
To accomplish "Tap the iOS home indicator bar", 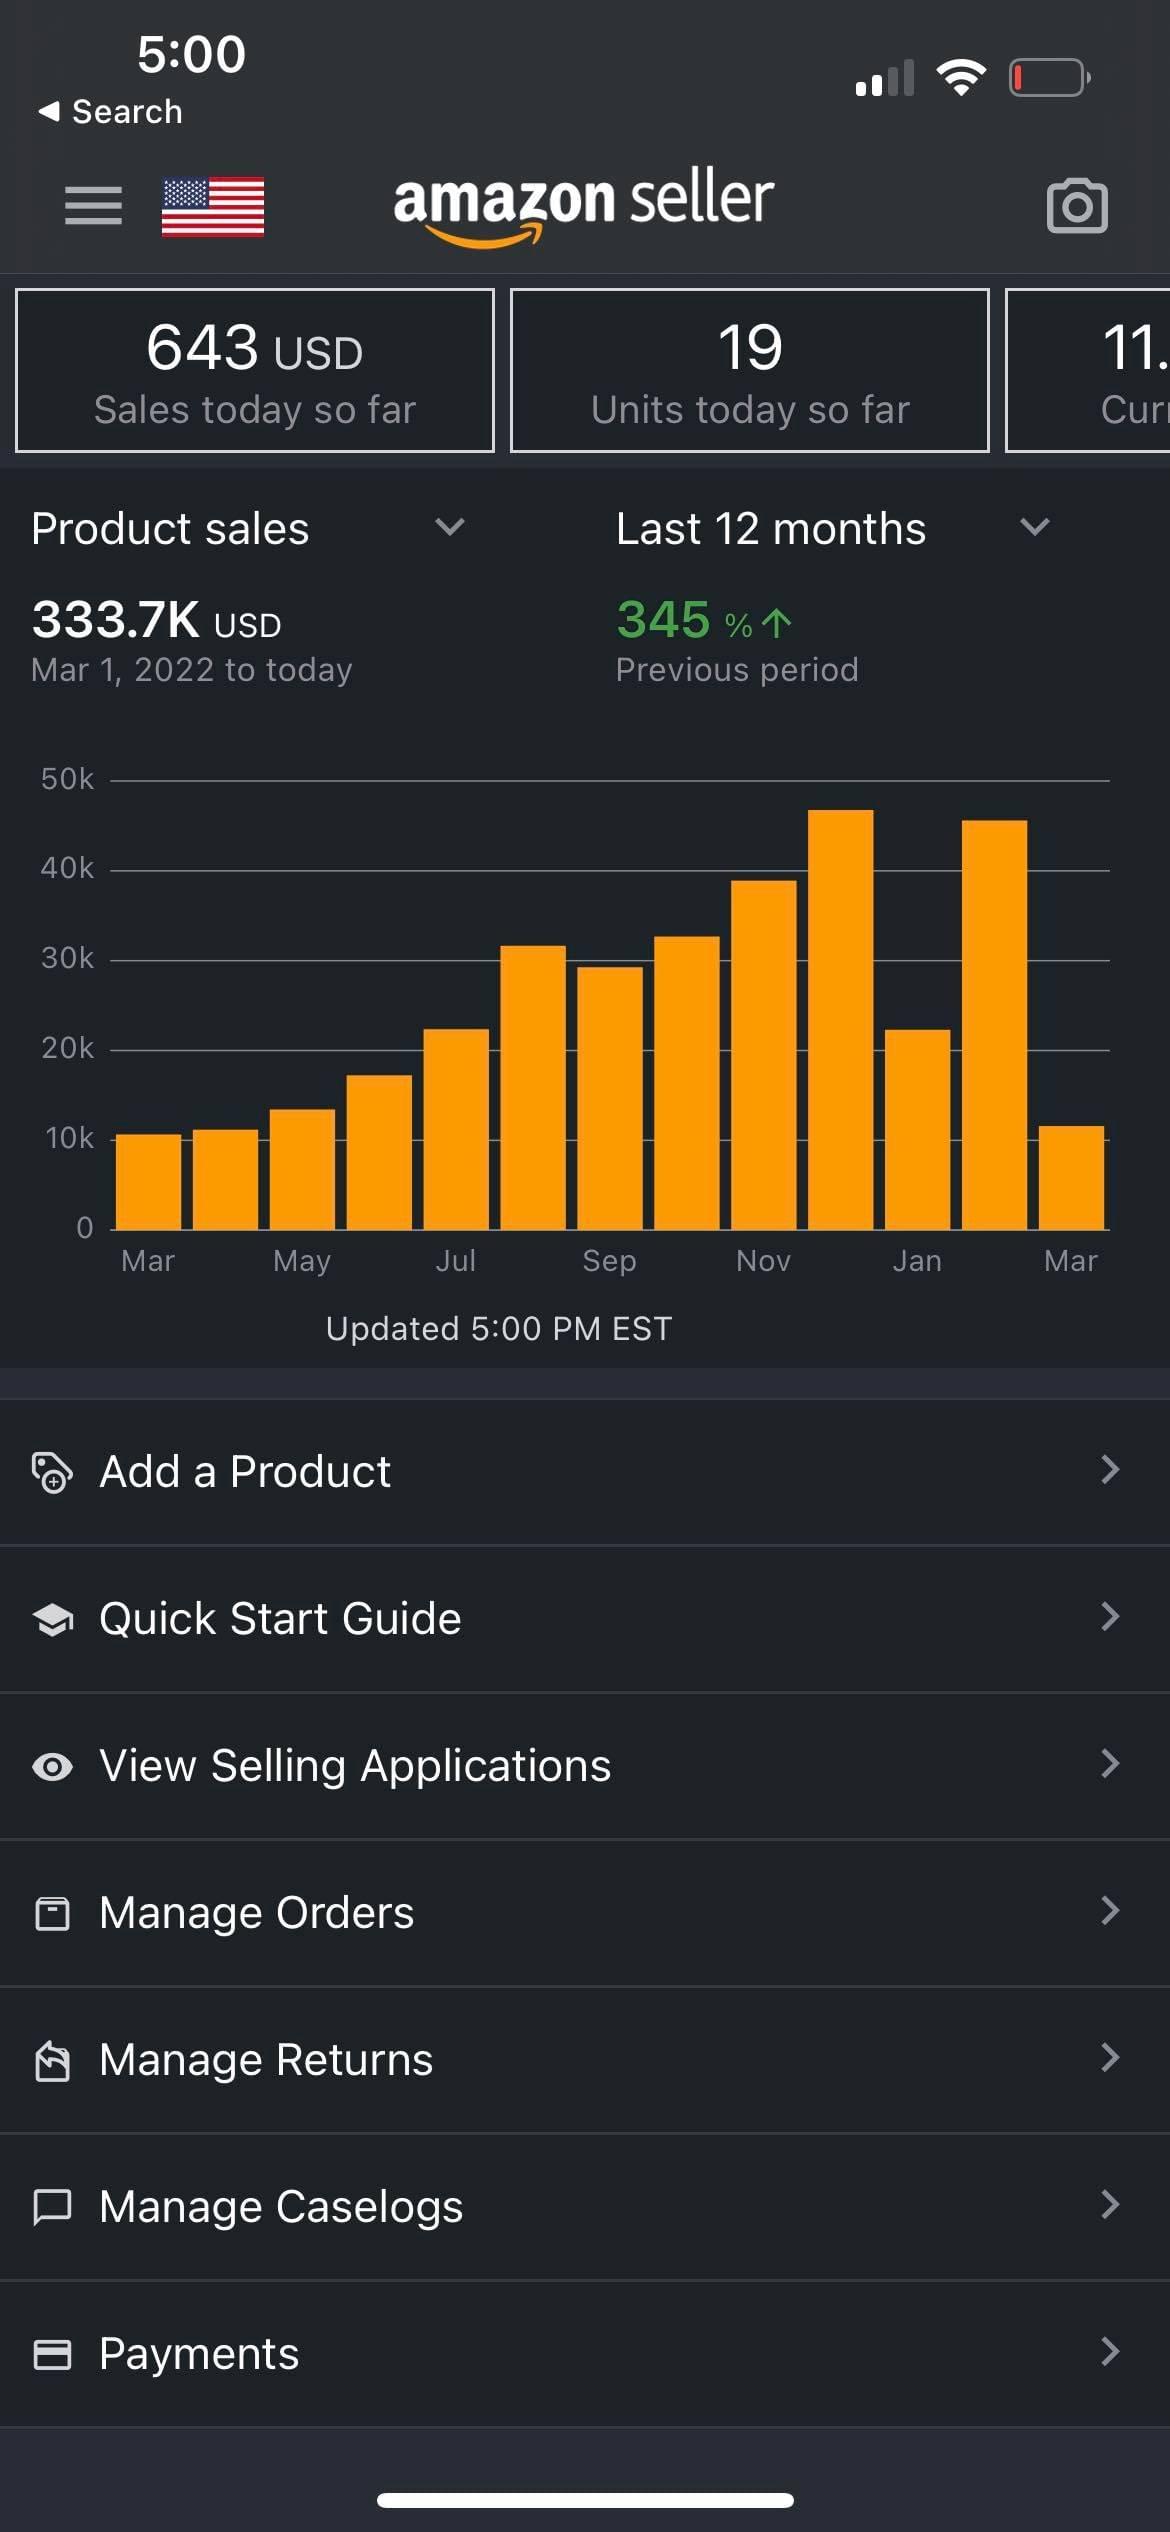I will point(585,2500).
